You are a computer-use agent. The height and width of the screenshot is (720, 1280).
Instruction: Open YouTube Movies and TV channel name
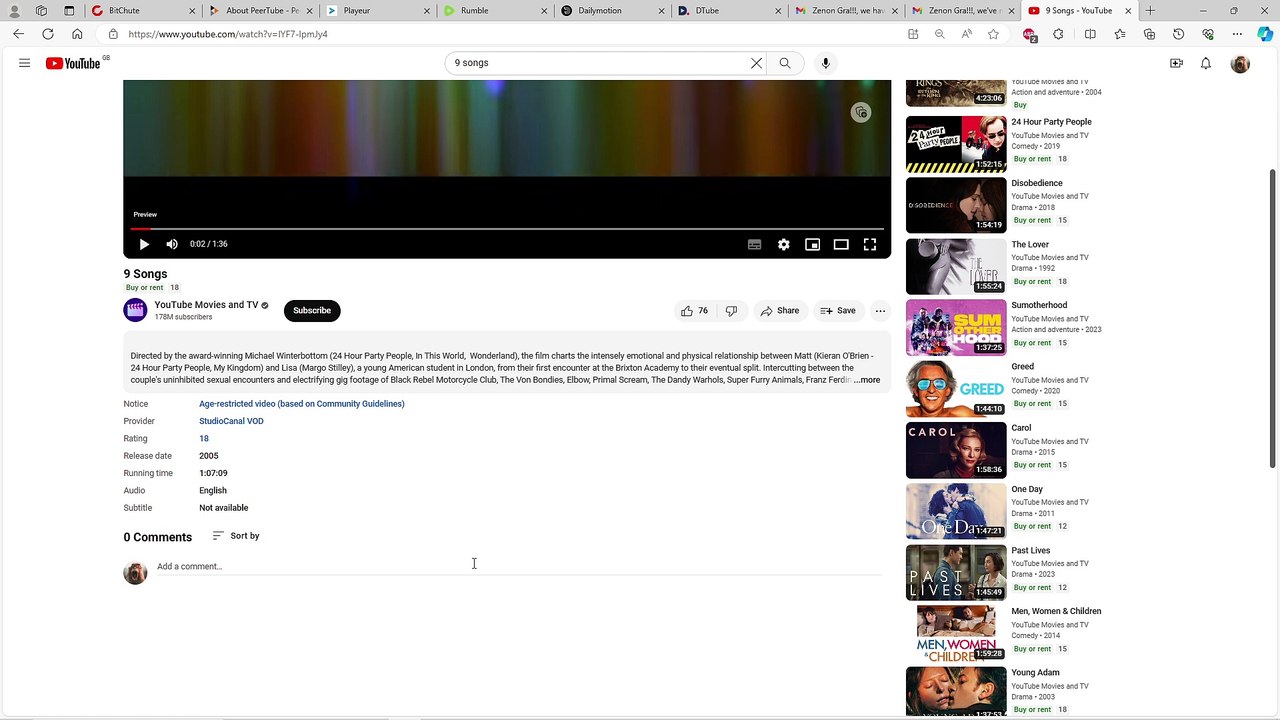206,305
